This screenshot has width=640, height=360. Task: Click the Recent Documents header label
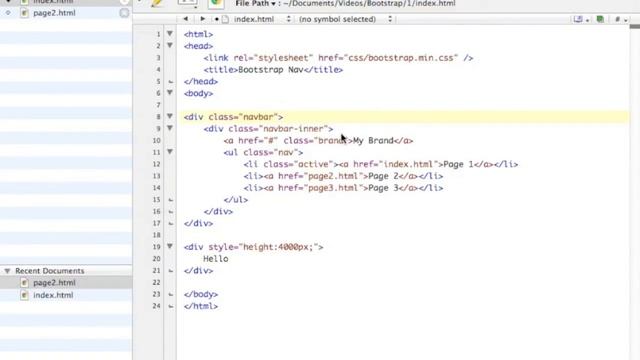50,271
